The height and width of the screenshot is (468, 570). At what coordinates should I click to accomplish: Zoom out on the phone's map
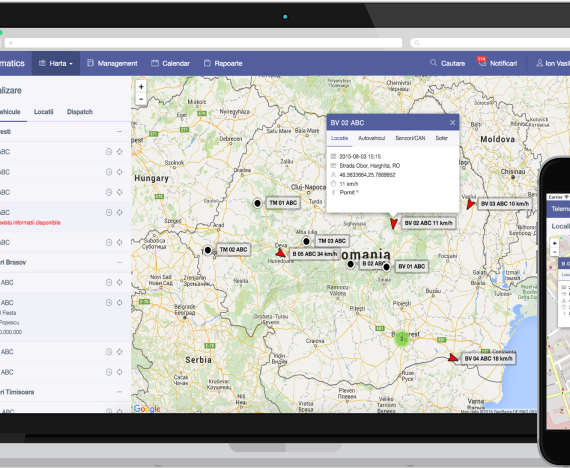click(x=554, y=252)
